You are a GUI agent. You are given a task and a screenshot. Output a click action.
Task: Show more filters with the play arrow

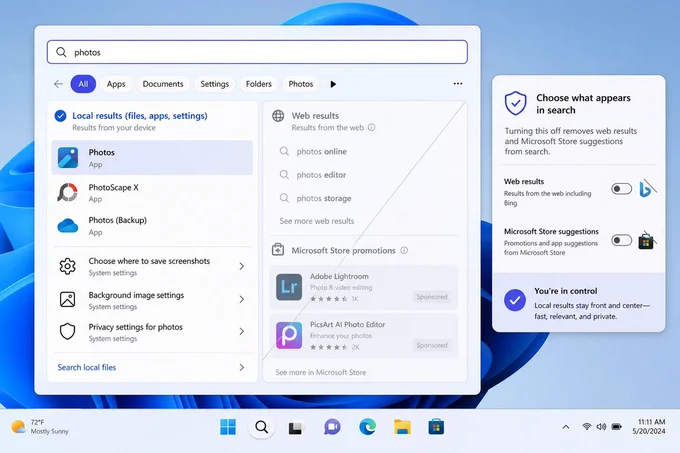coord(333,84)
